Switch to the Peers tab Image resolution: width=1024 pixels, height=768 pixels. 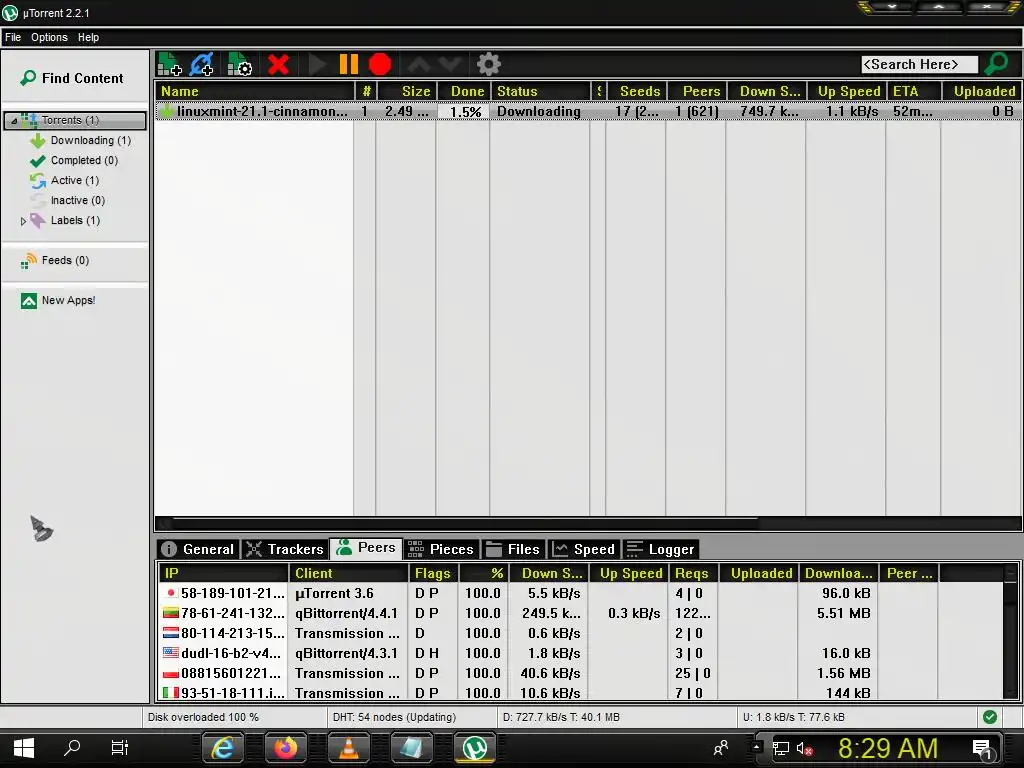(366, 548)
